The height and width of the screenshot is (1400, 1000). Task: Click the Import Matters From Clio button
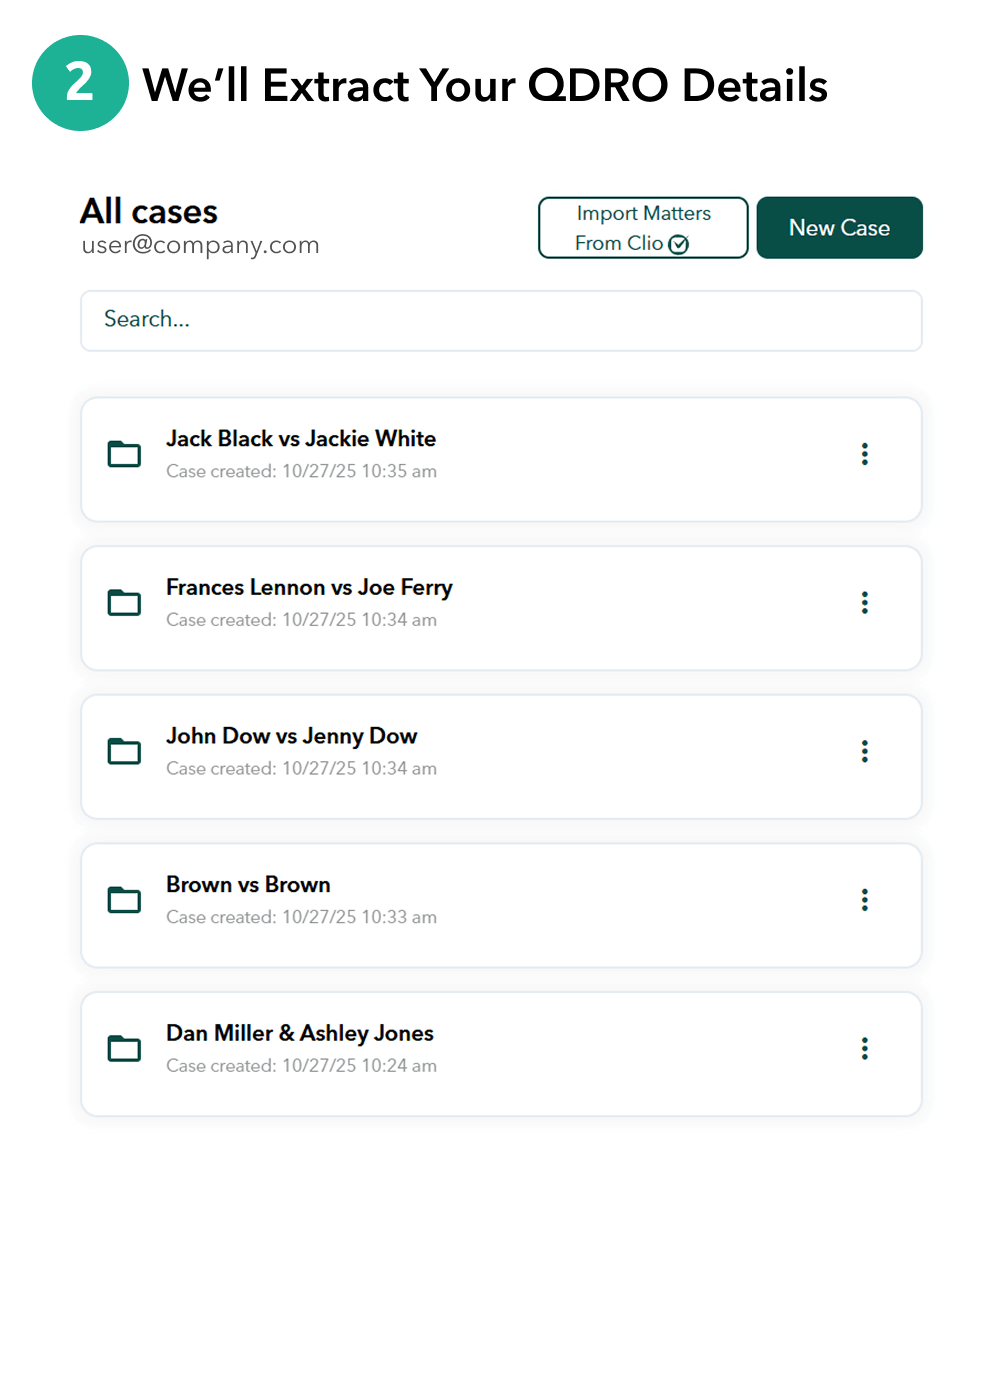coord(643,228)
